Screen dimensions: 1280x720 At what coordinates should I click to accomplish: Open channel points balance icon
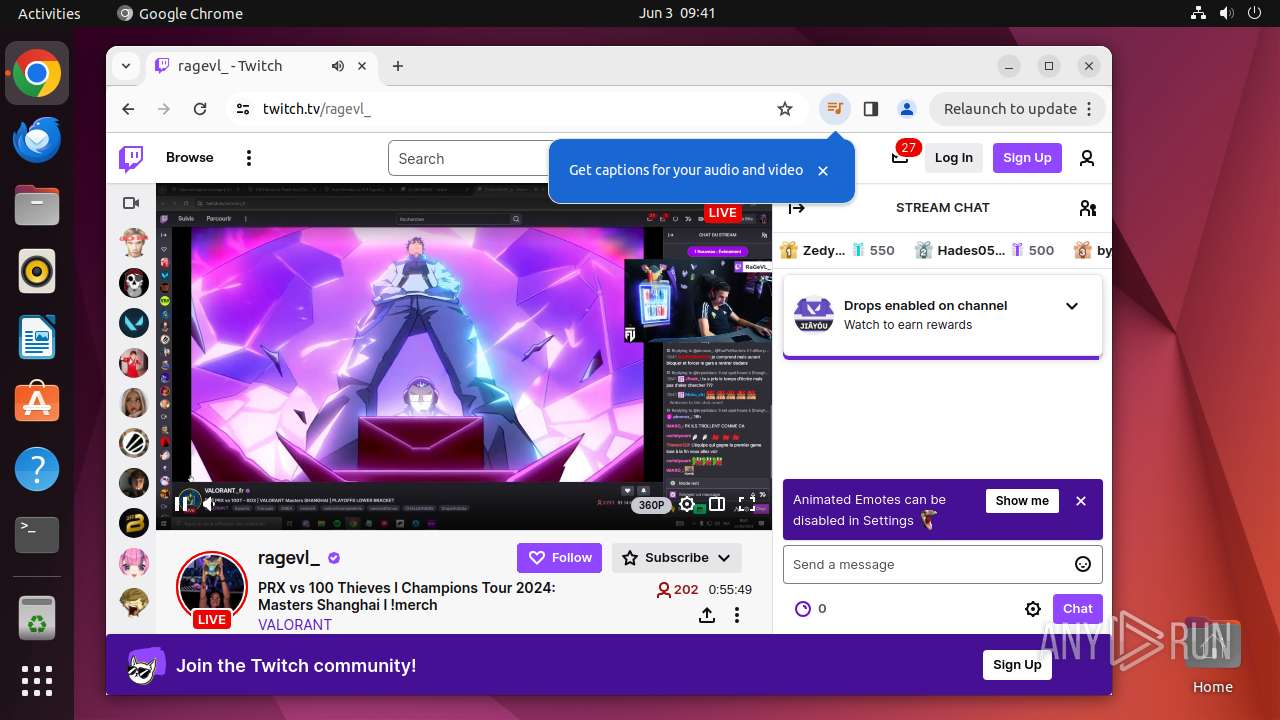[803, 608]
